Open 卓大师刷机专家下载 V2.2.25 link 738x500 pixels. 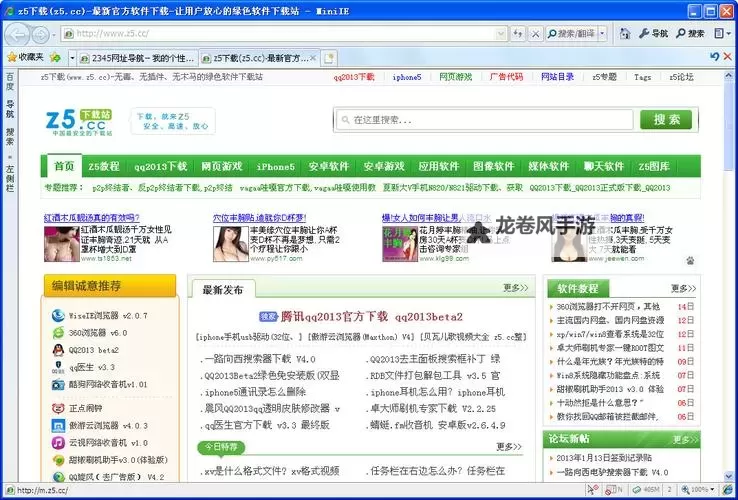click(433, 408)
